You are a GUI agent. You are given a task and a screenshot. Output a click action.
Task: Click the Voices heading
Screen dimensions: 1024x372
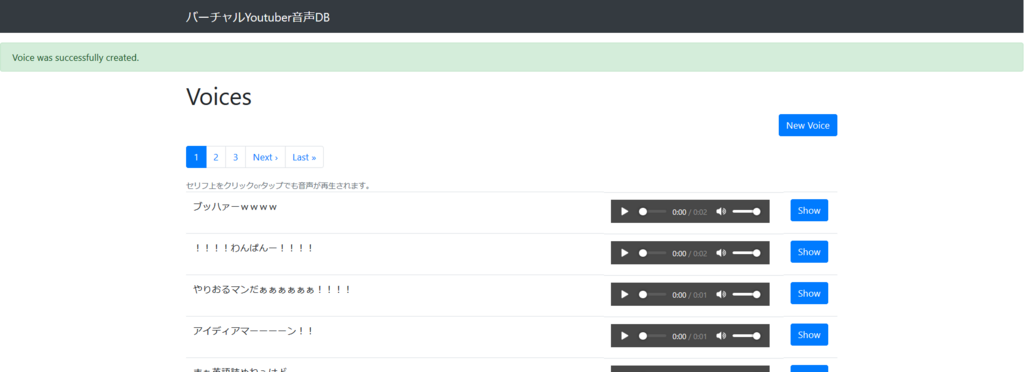(219, 97)
